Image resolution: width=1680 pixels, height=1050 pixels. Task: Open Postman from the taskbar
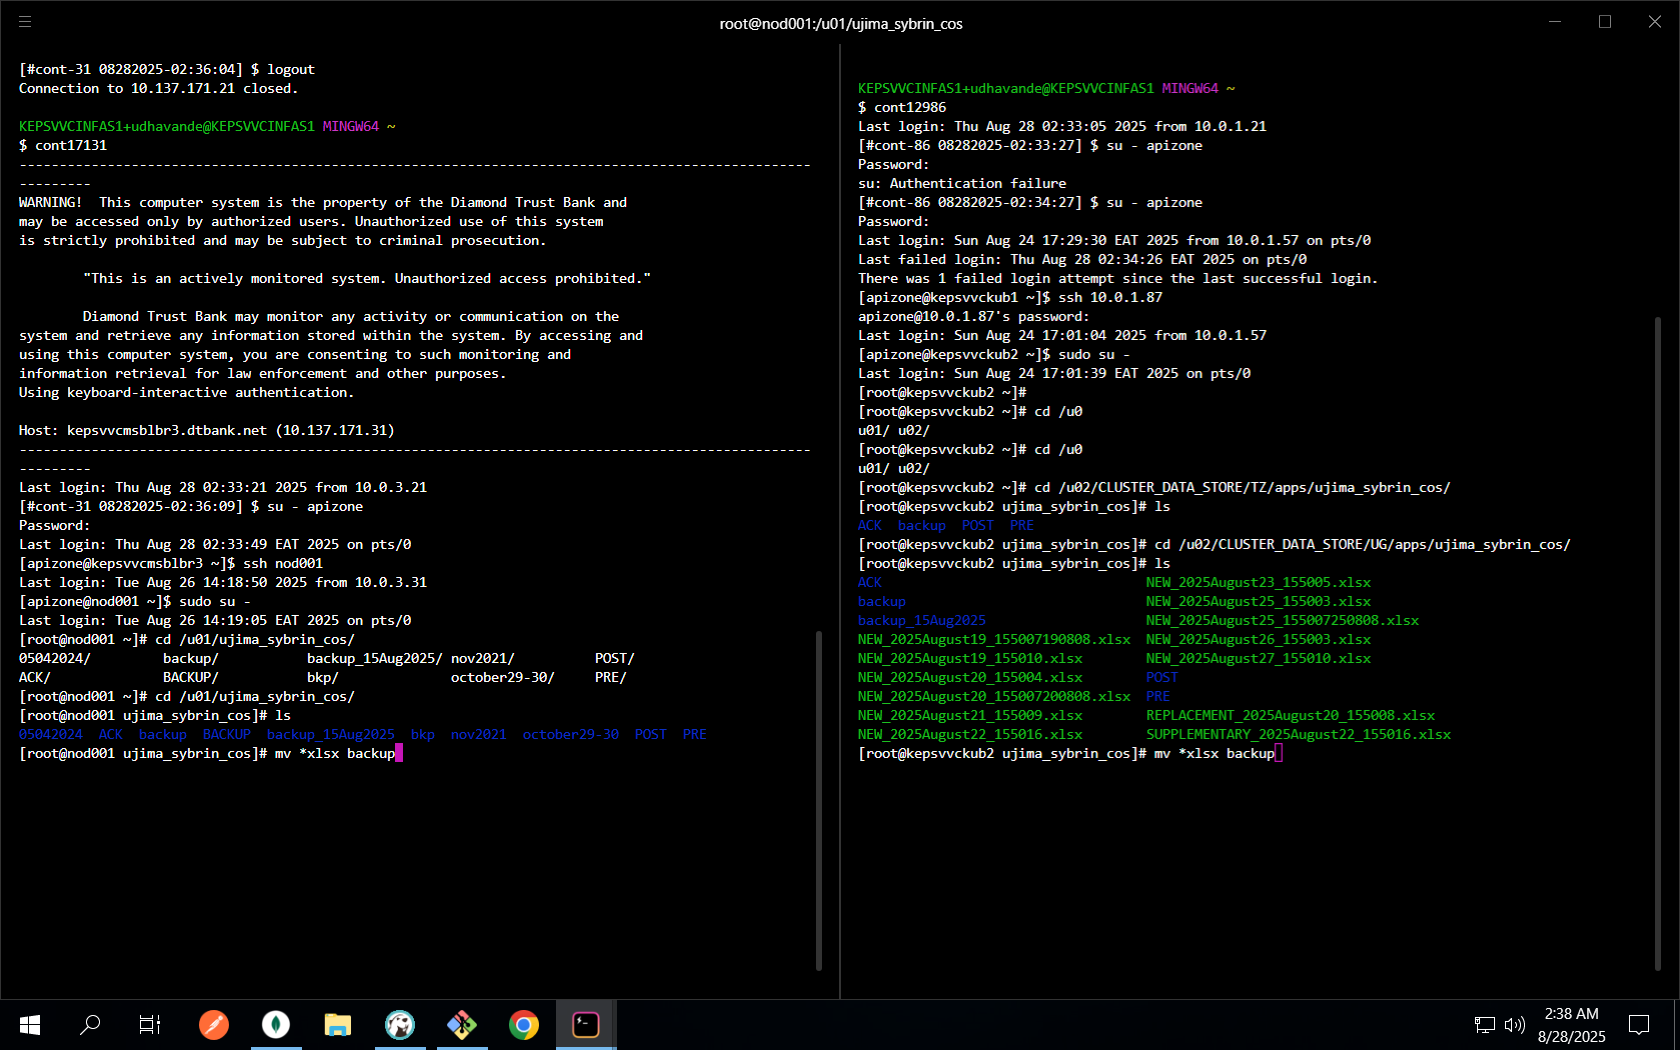(x=213, y=1024)
